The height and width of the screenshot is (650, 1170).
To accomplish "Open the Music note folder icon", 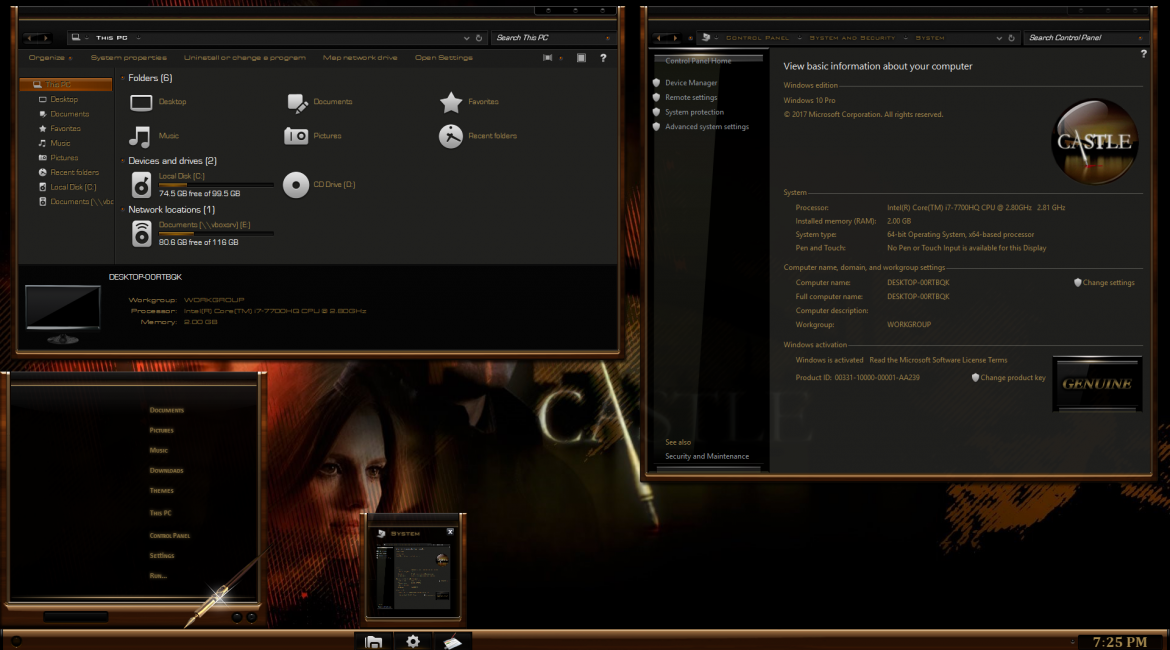I will coord(140,137).
